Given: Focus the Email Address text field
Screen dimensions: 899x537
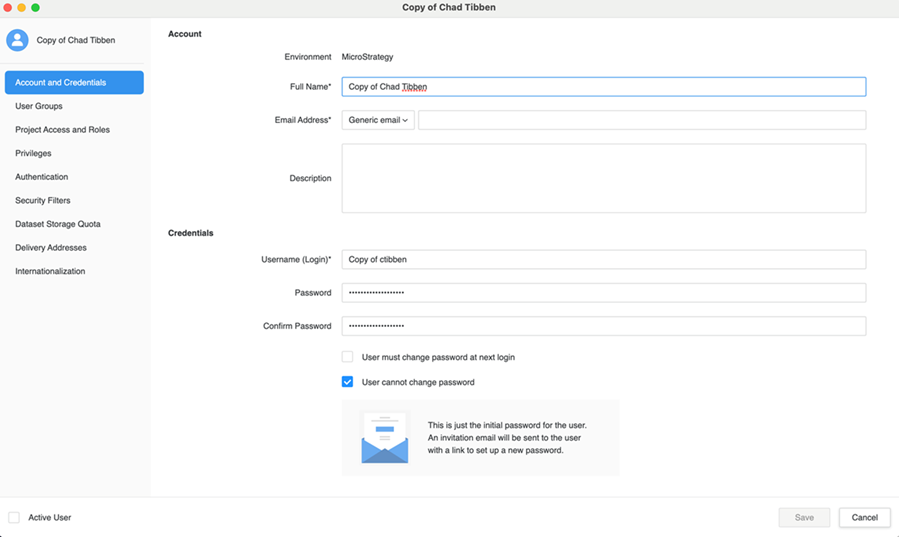Looking at the screenshot, I should 641,120.
